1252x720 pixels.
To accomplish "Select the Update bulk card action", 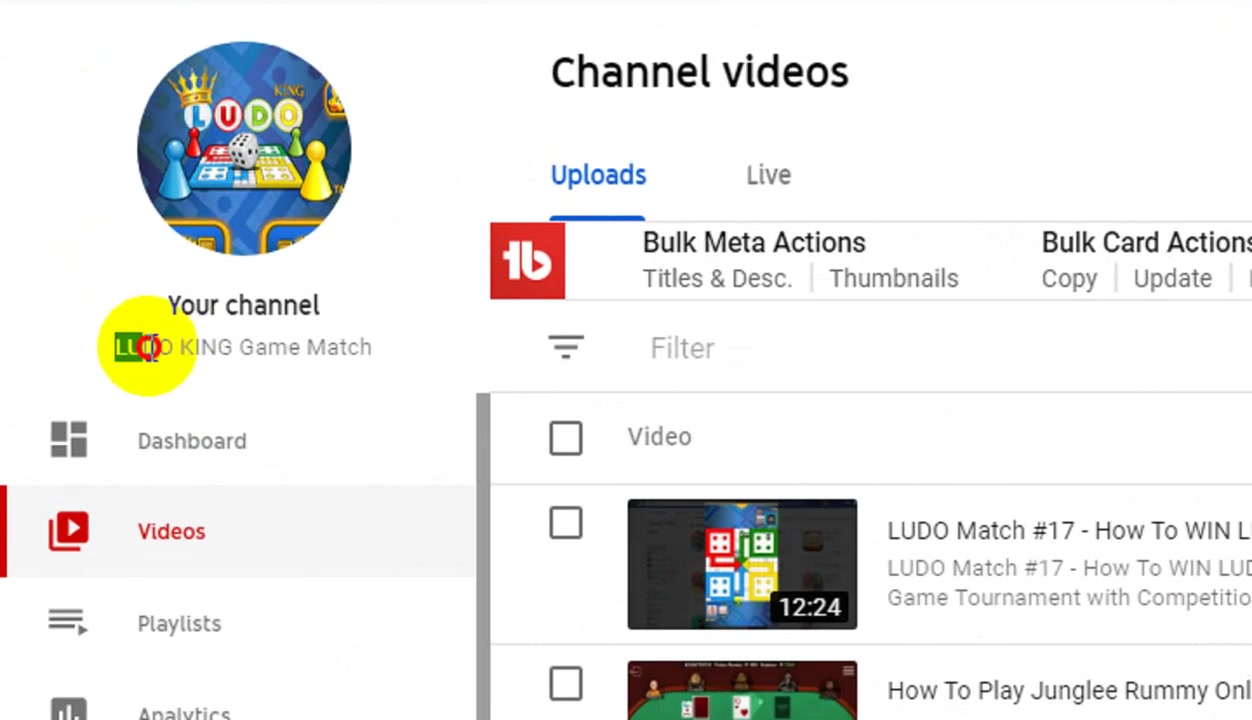I will point(1173,279).
